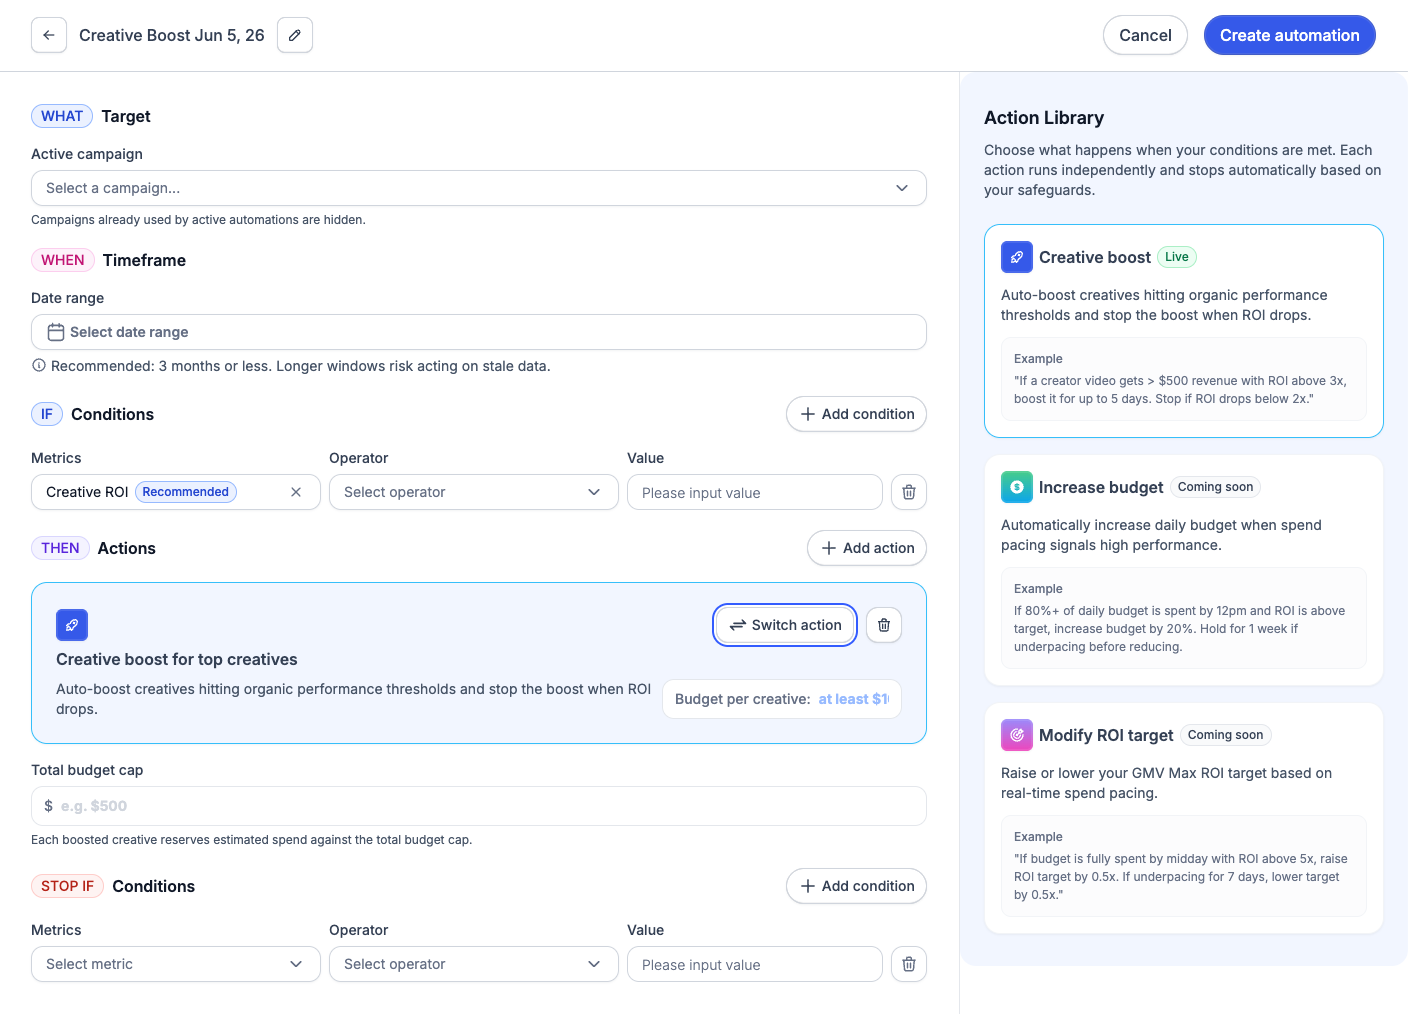
Task: Edit the automation name with pencil icon
Action: point(295,35)
